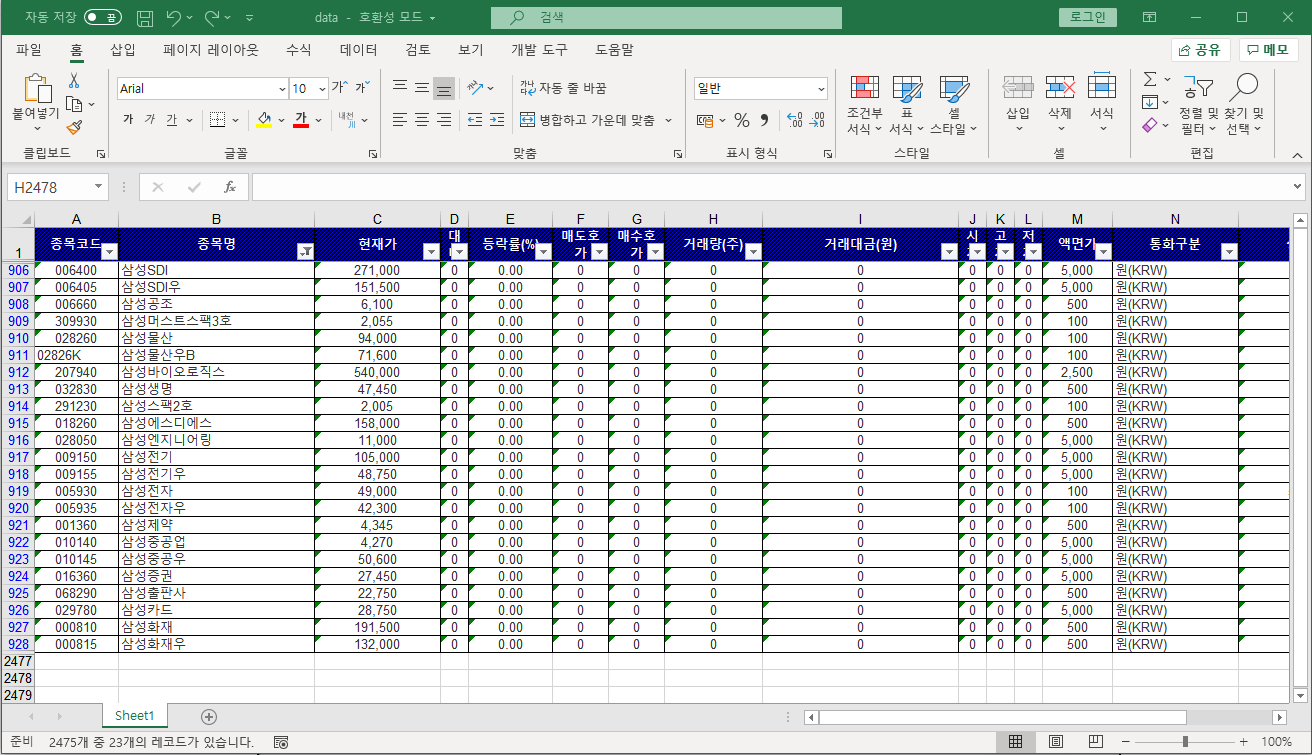This screenshot has height=755, width=1312.
Task: Switch to 보기 (View) tab
Action: [x=471, y=50]
